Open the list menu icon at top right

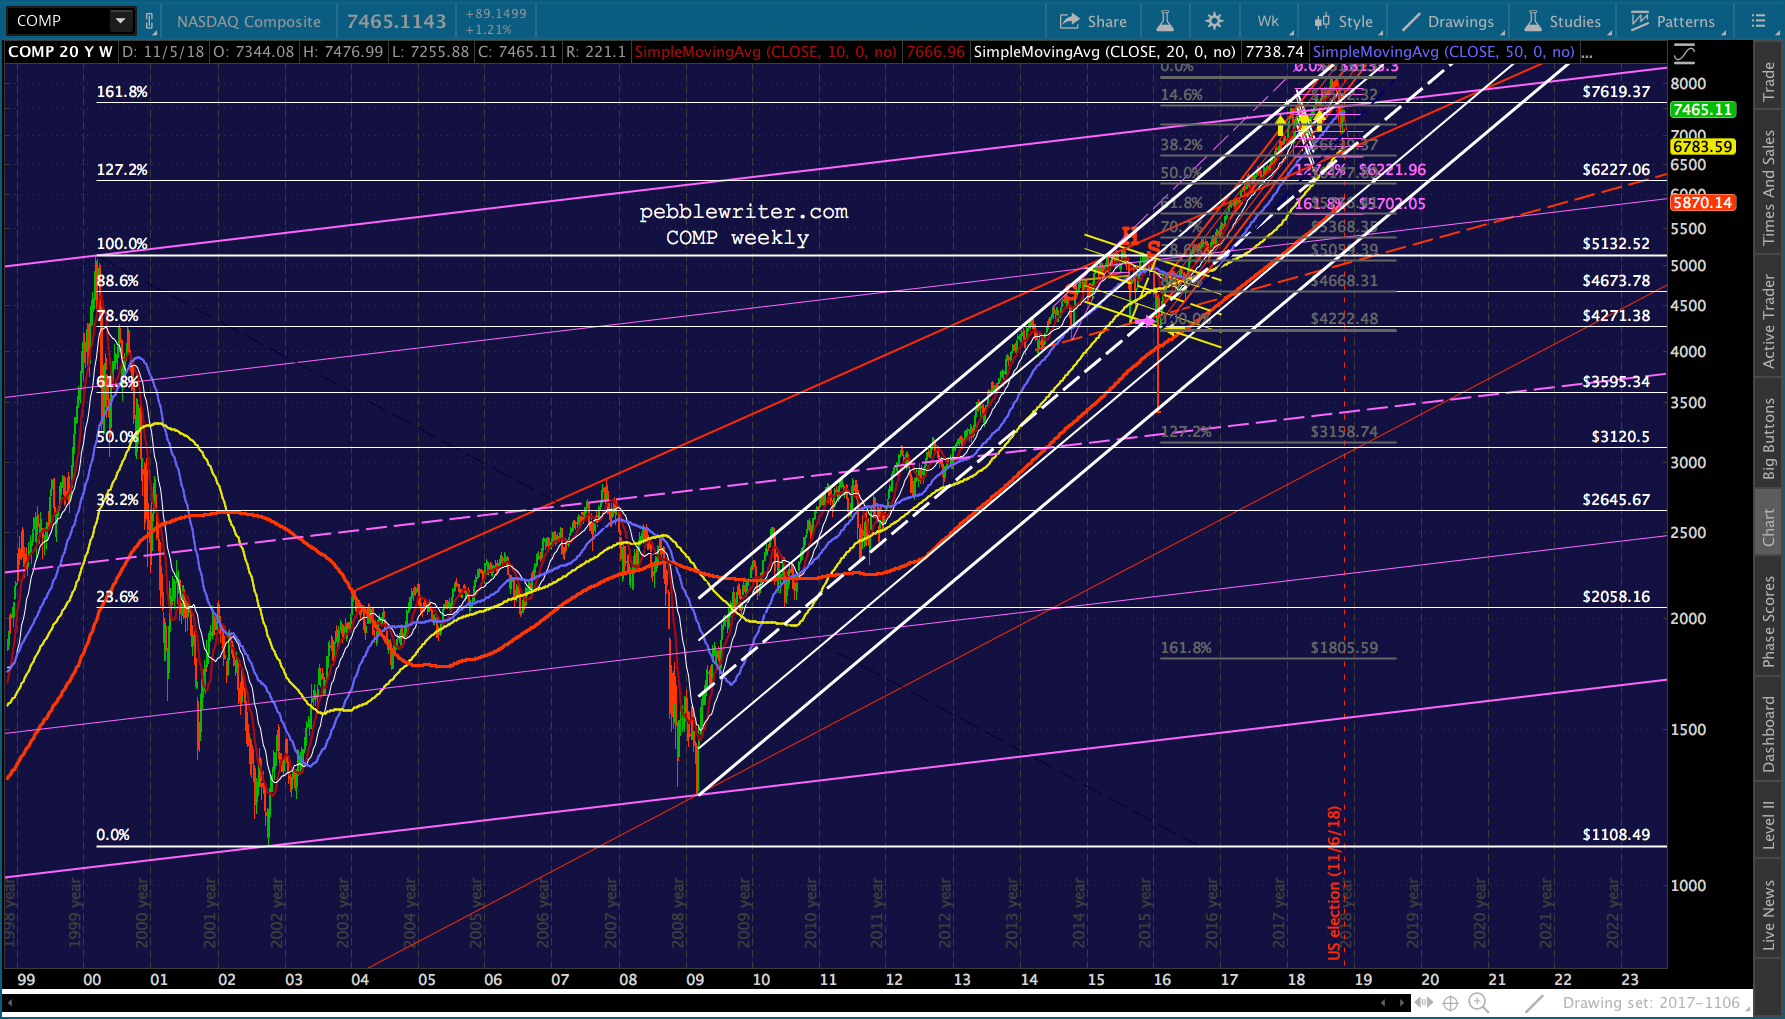[1759, 21]
